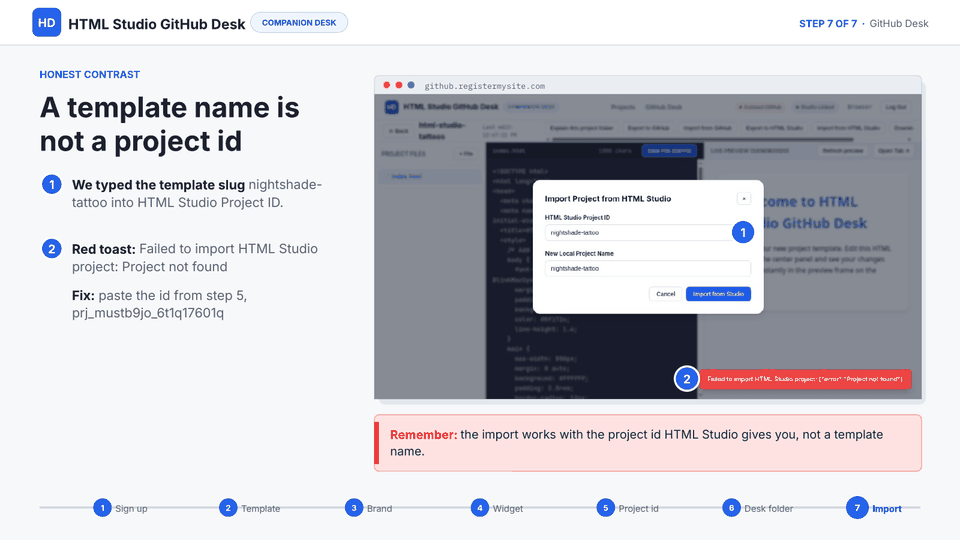Go to step 4 Widget

[497, 508]
